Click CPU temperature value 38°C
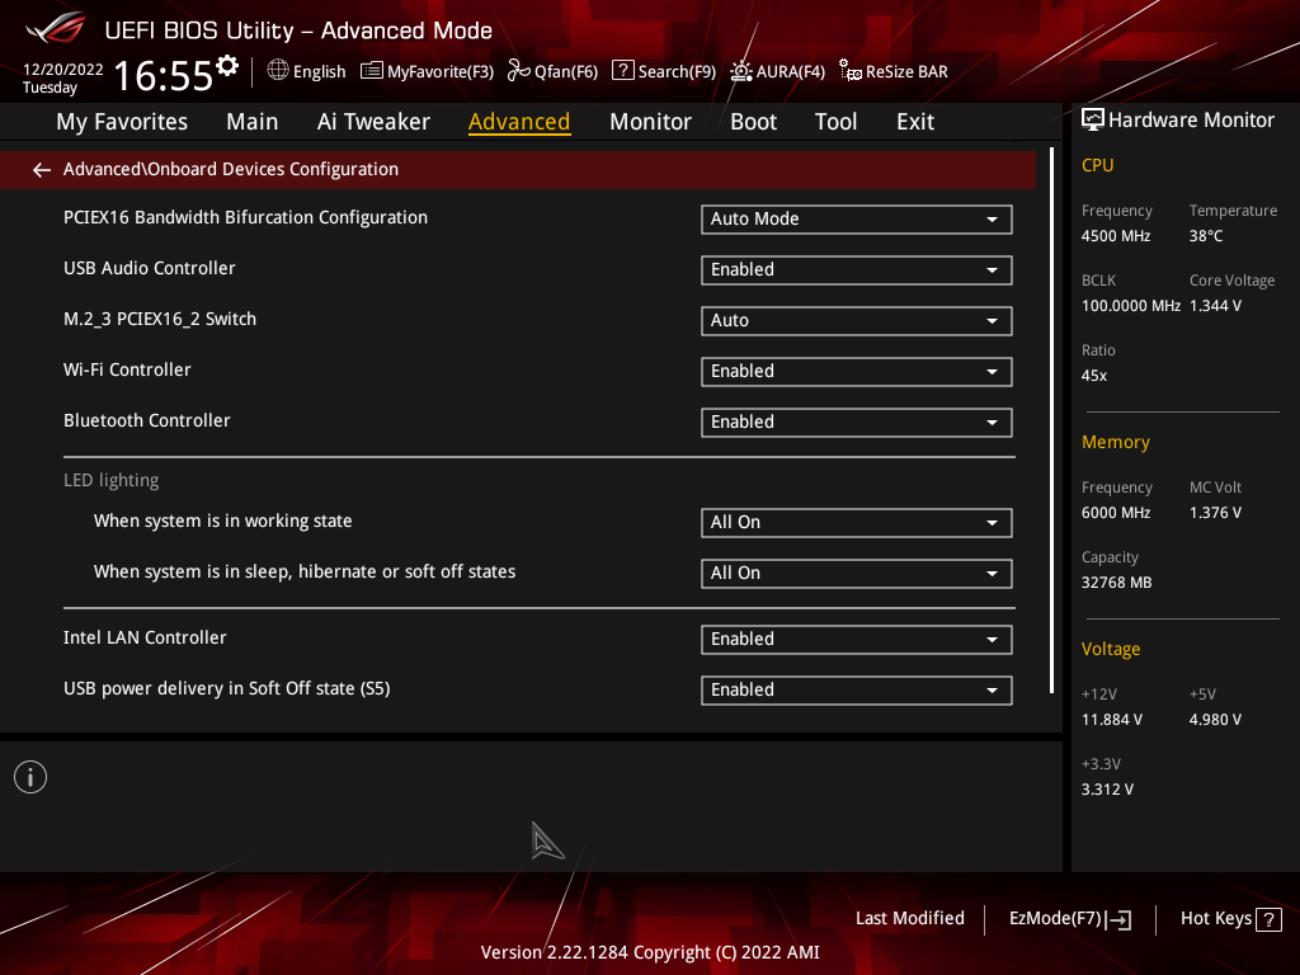 coord(1206,236)
